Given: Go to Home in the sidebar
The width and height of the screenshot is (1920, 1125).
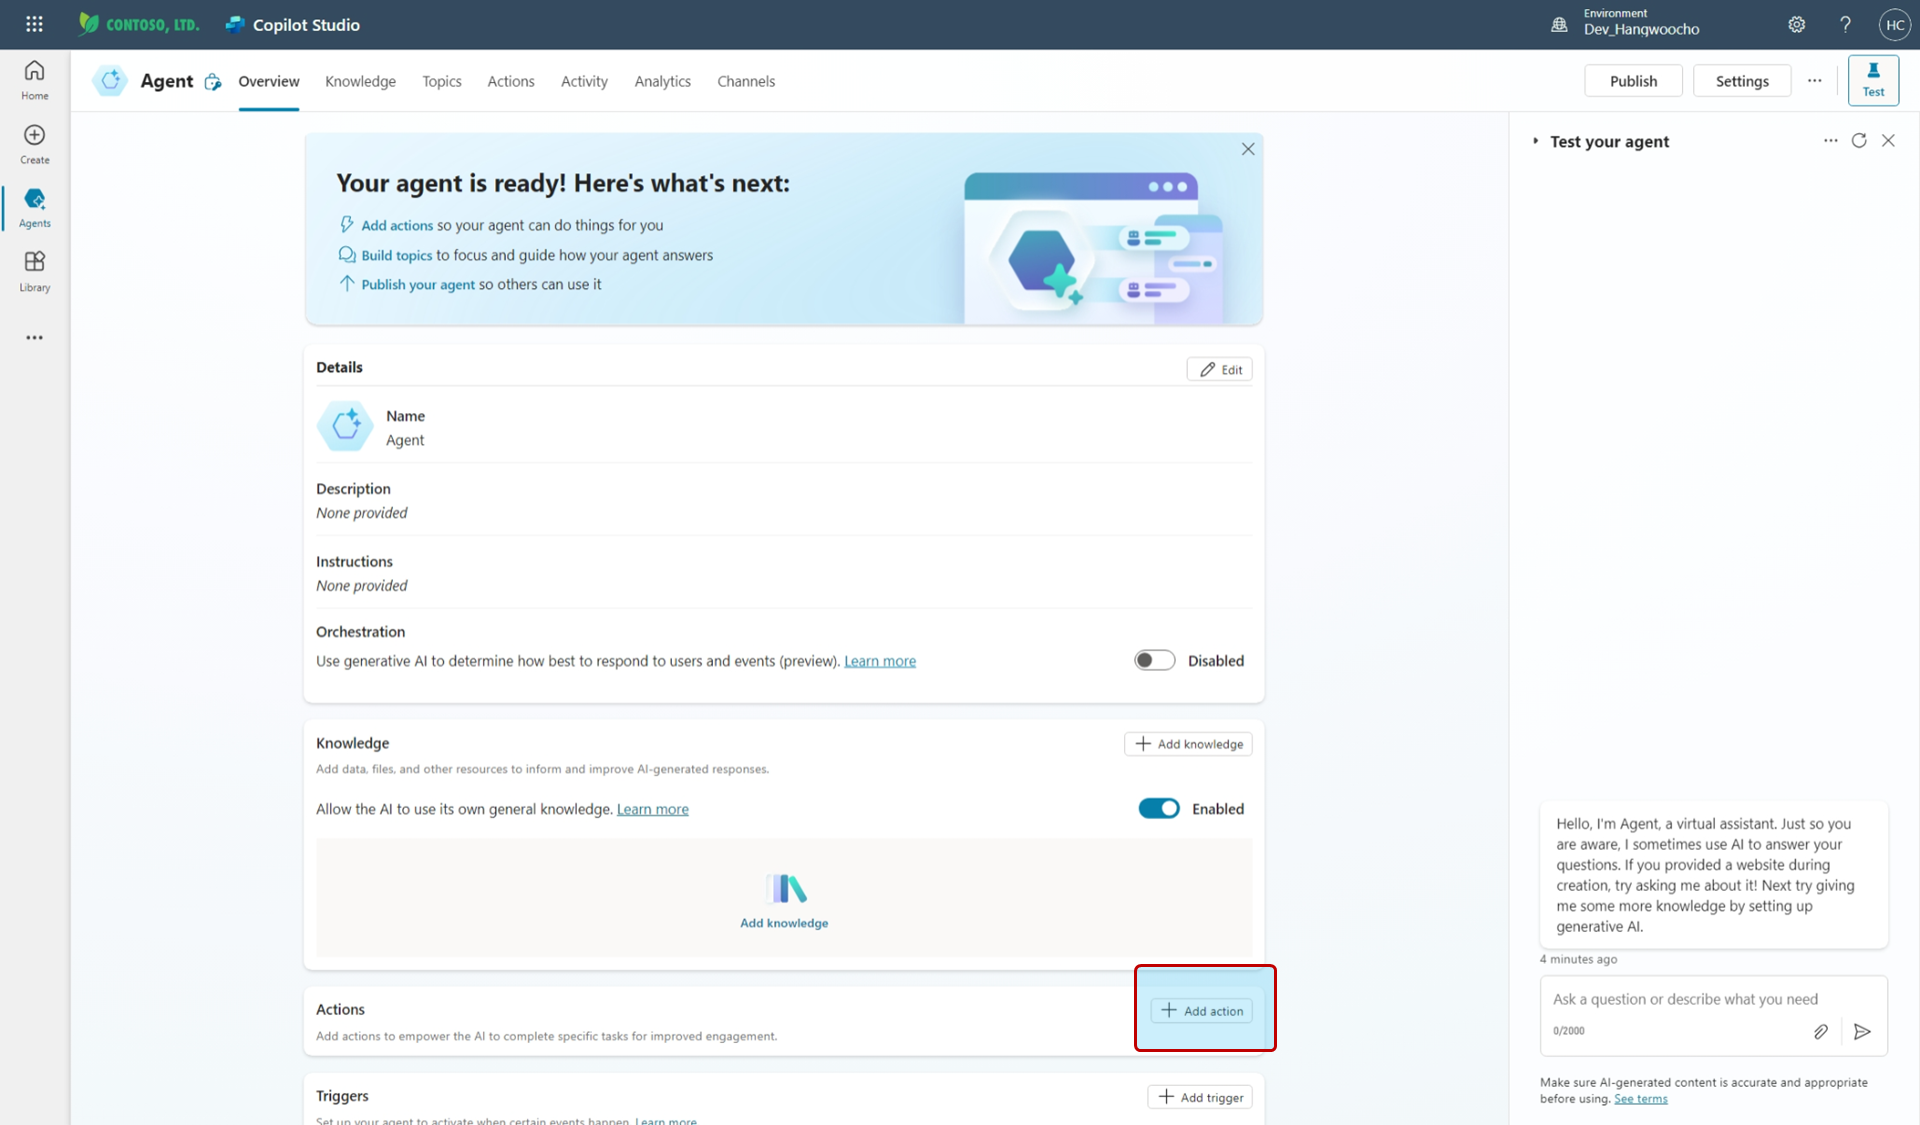Looking at the screenshot, I should 34,80.
